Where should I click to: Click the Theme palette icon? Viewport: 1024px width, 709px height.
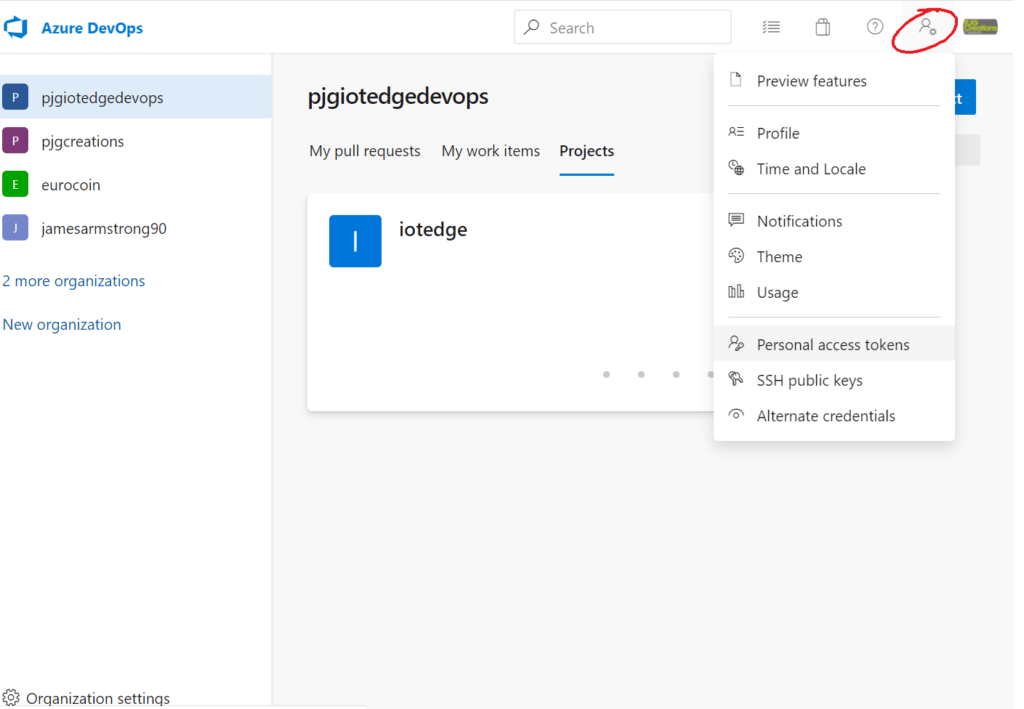[x=736, y=255]
